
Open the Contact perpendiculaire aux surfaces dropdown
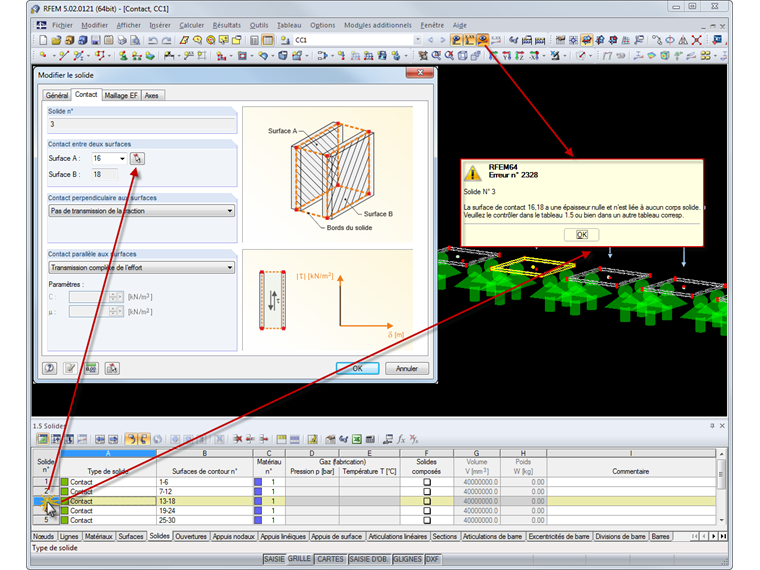pos(142,211)
